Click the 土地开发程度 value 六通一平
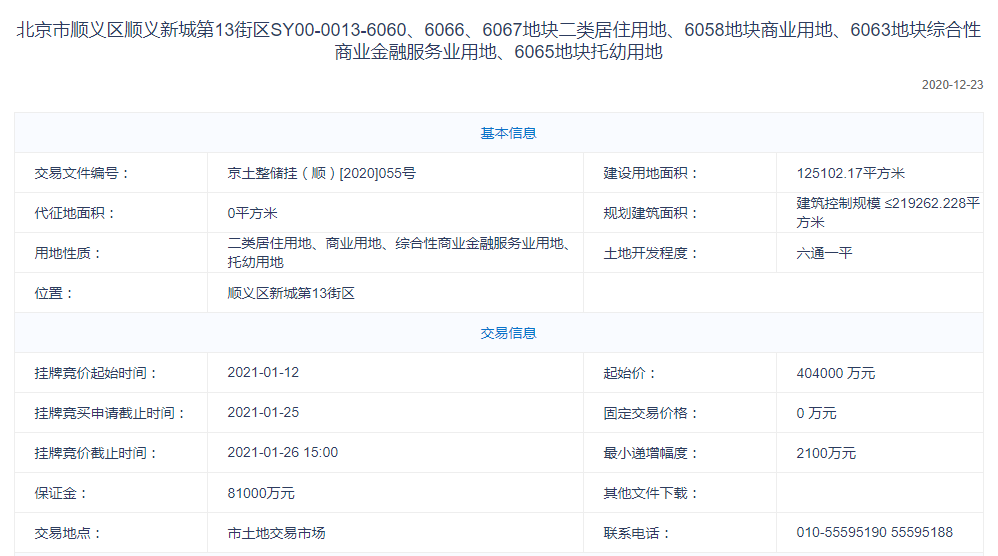998x556 pixels. click(x=824, y=253)
